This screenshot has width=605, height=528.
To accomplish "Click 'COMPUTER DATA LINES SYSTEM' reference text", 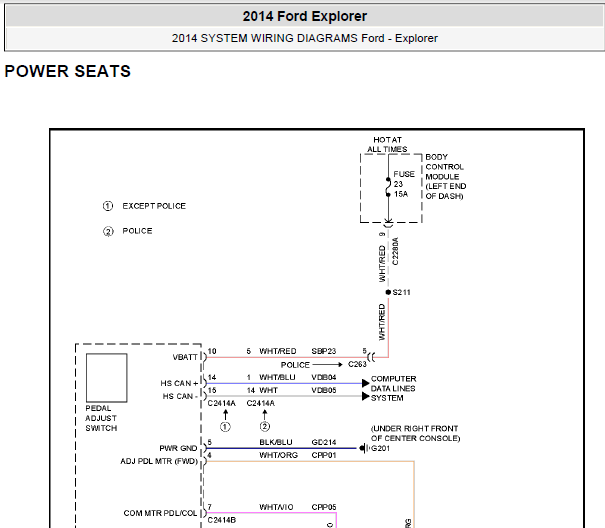I will click(x=394, y=388).
